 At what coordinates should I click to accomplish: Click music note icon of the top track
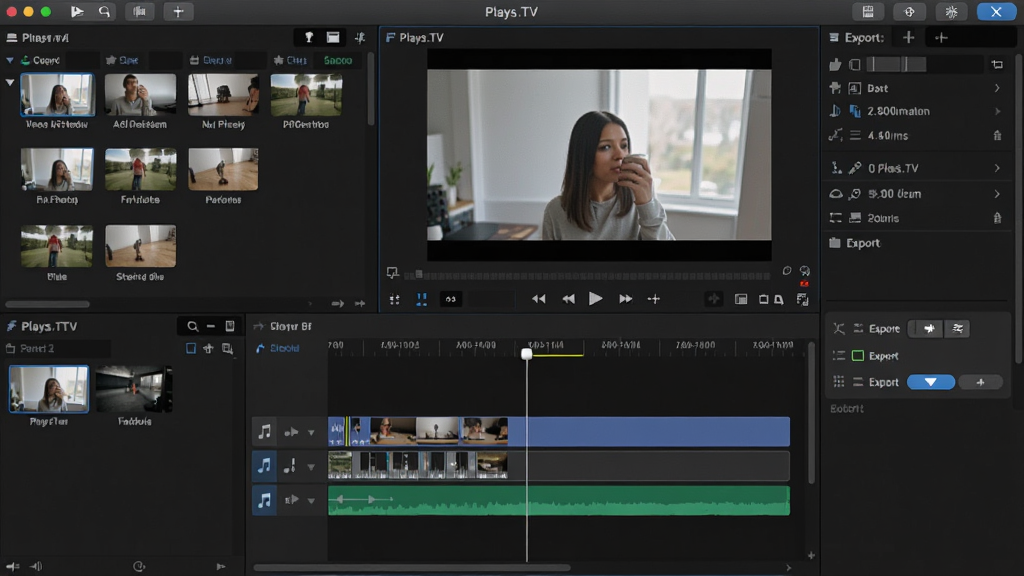point(264,432)
